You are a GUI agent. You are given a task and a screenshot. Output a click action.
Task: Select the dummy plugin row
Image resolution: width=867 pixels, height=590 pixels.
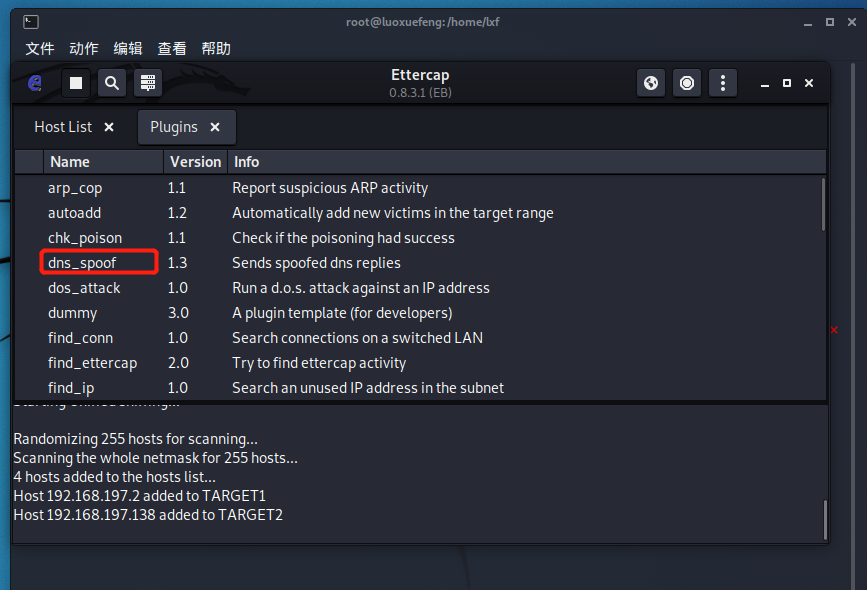click(x=419, y=313)
